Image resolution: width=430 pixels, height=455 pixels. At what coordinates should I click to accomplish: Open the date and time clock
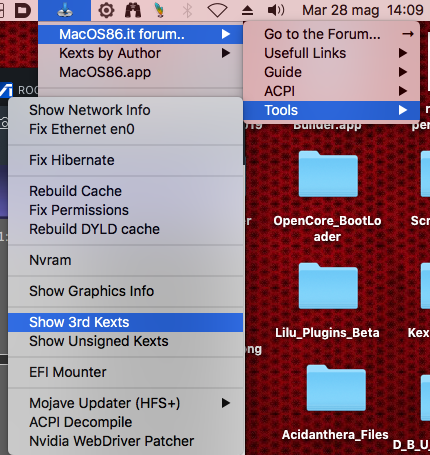[x=363, y=10]
